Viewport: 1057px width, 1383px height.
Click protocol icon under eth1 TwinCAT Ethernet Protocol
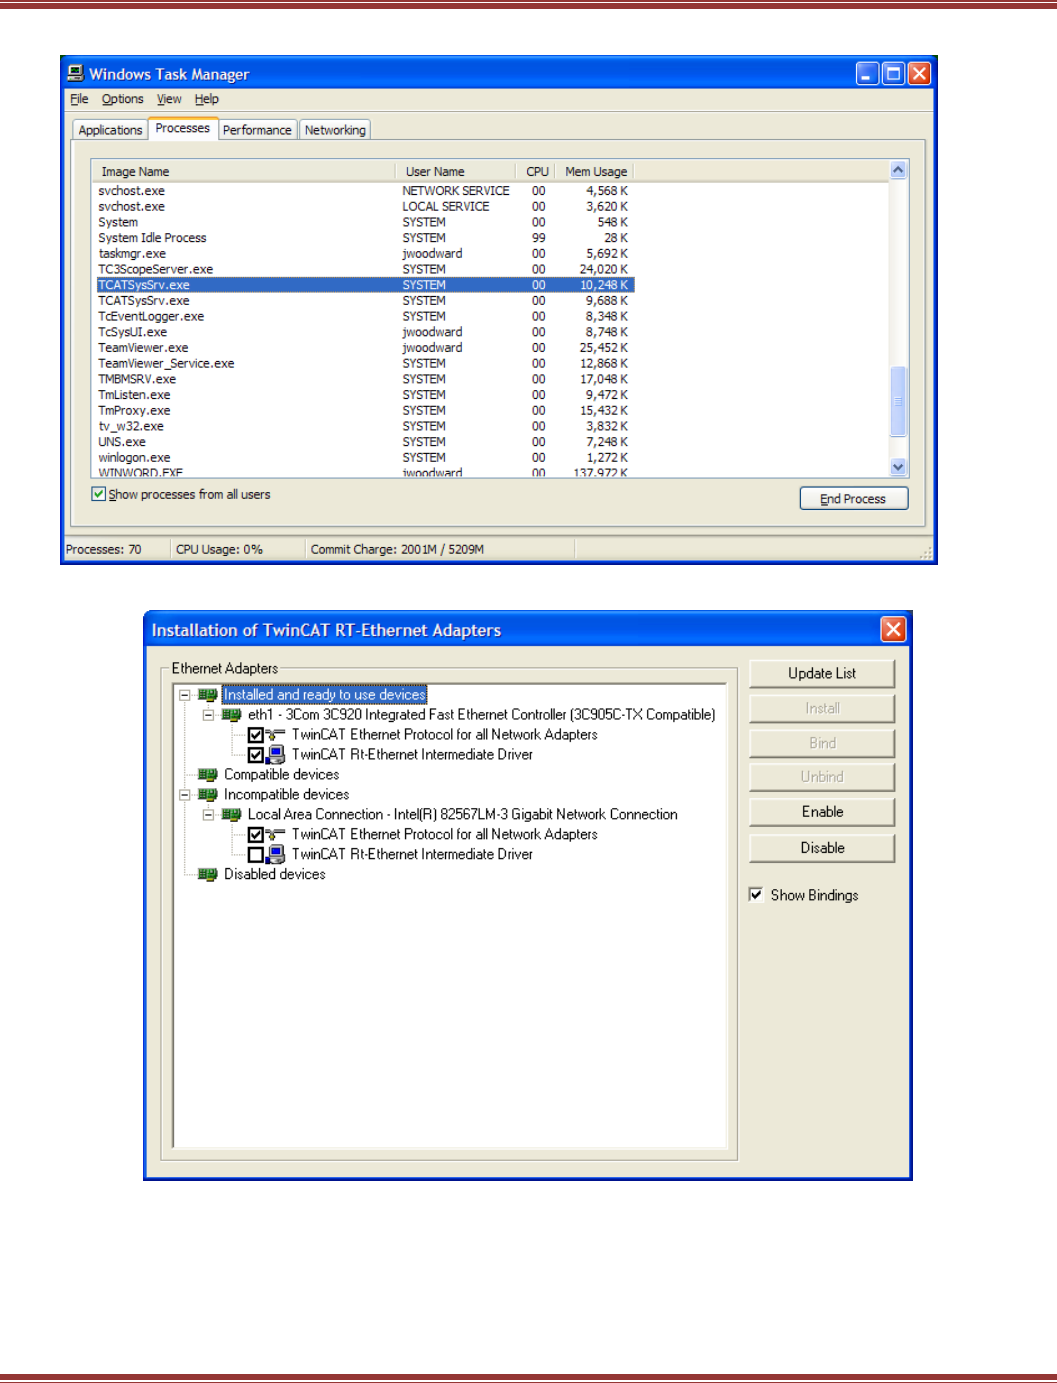pyautogui.click(x=276, y=734)
